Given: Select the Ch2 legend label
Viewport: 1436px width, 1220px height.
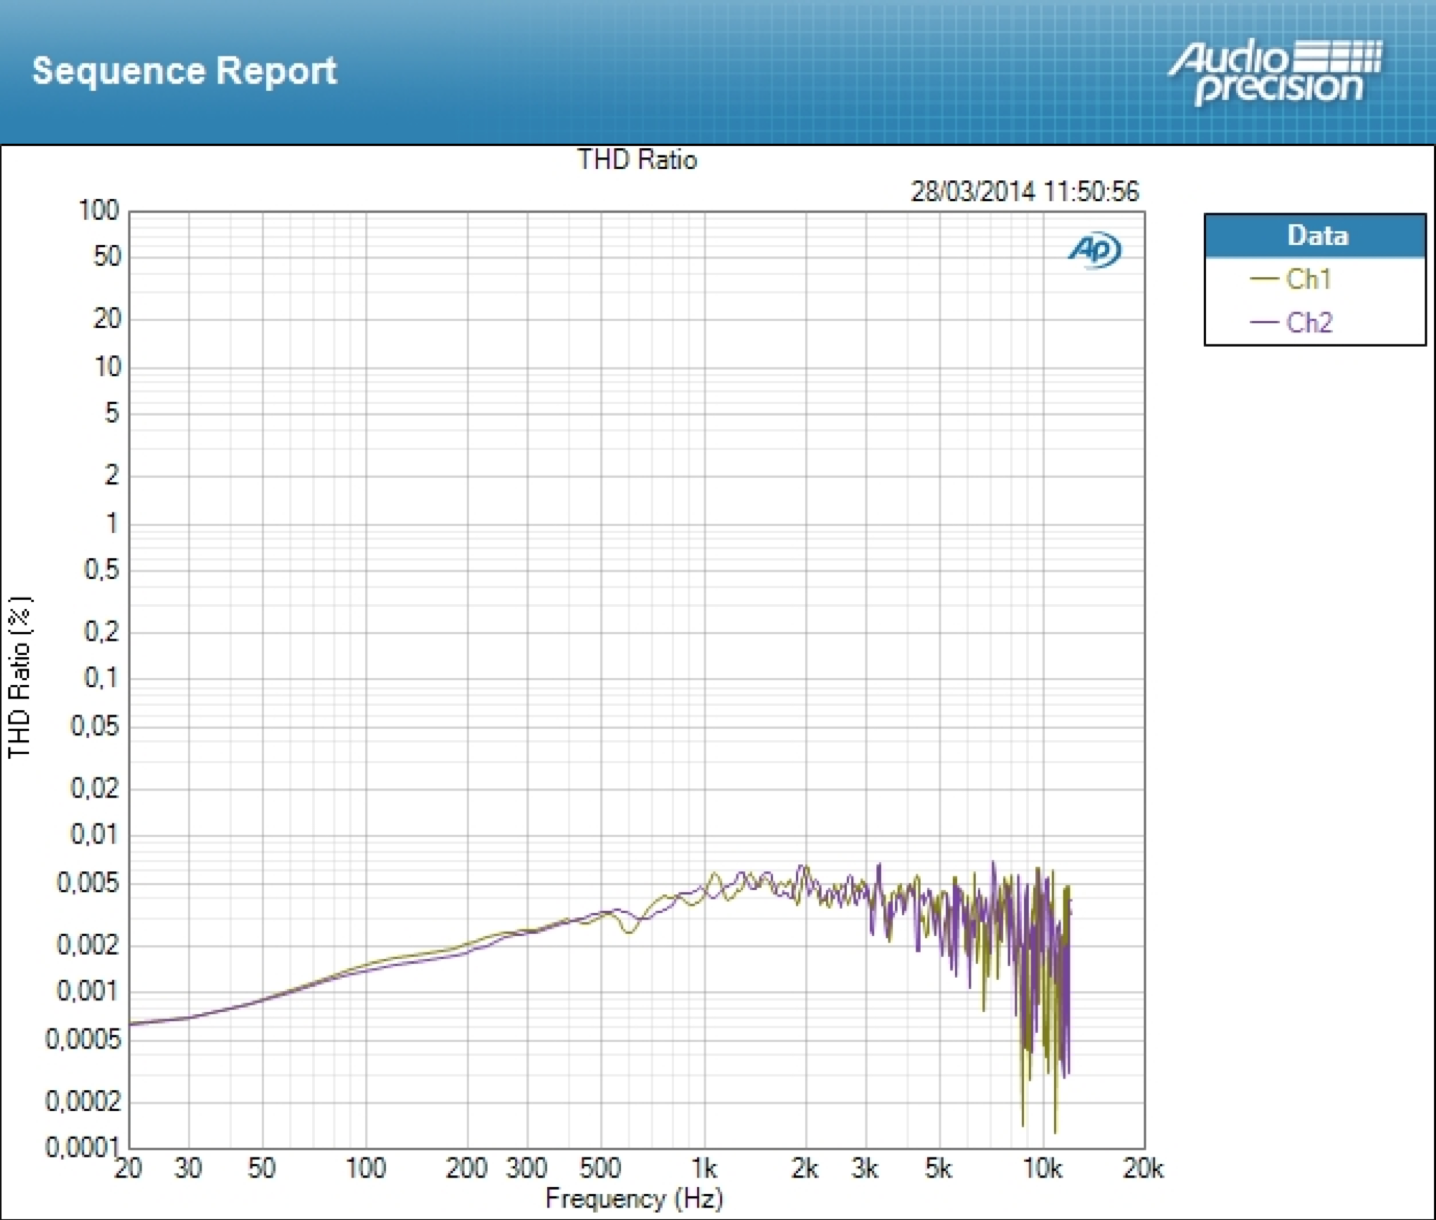Looking at the screenshot, I should point(1309,323).
